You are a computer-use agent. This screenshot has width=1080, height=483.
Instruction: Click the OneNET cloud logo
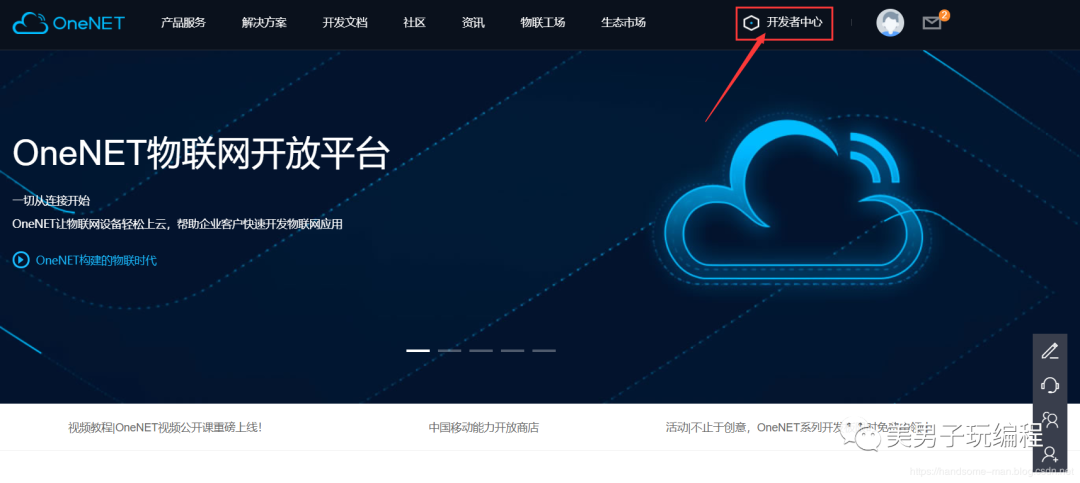pyautogui.click(x=68, y=23)
